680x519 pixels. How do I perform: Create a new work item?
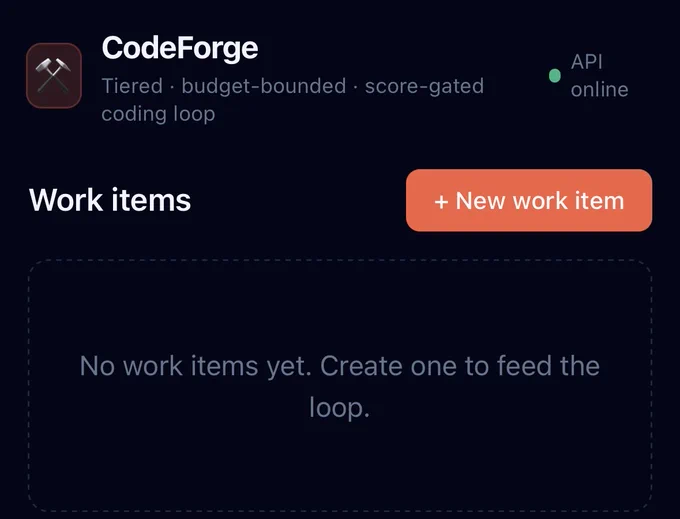(529, 200)
